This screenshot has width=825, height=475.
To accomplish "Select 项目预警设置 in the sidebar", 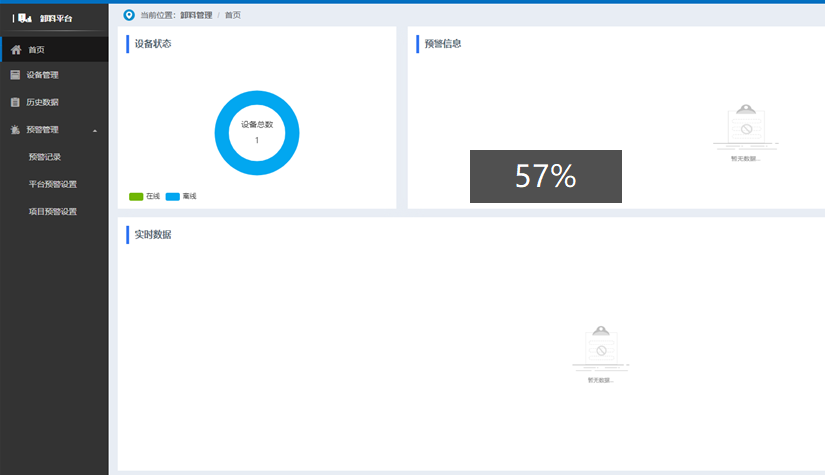I will [53, 211].
